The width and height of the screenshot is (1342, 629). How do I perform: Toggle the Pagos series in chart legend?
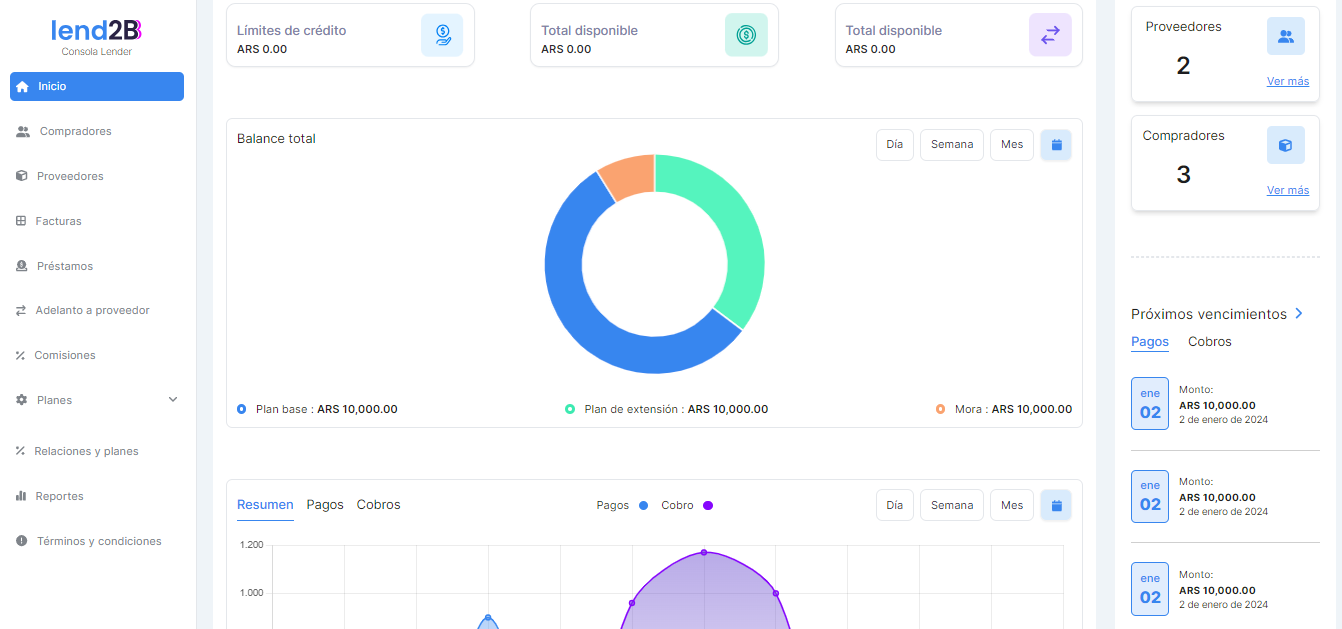click(x=622, y=506)
